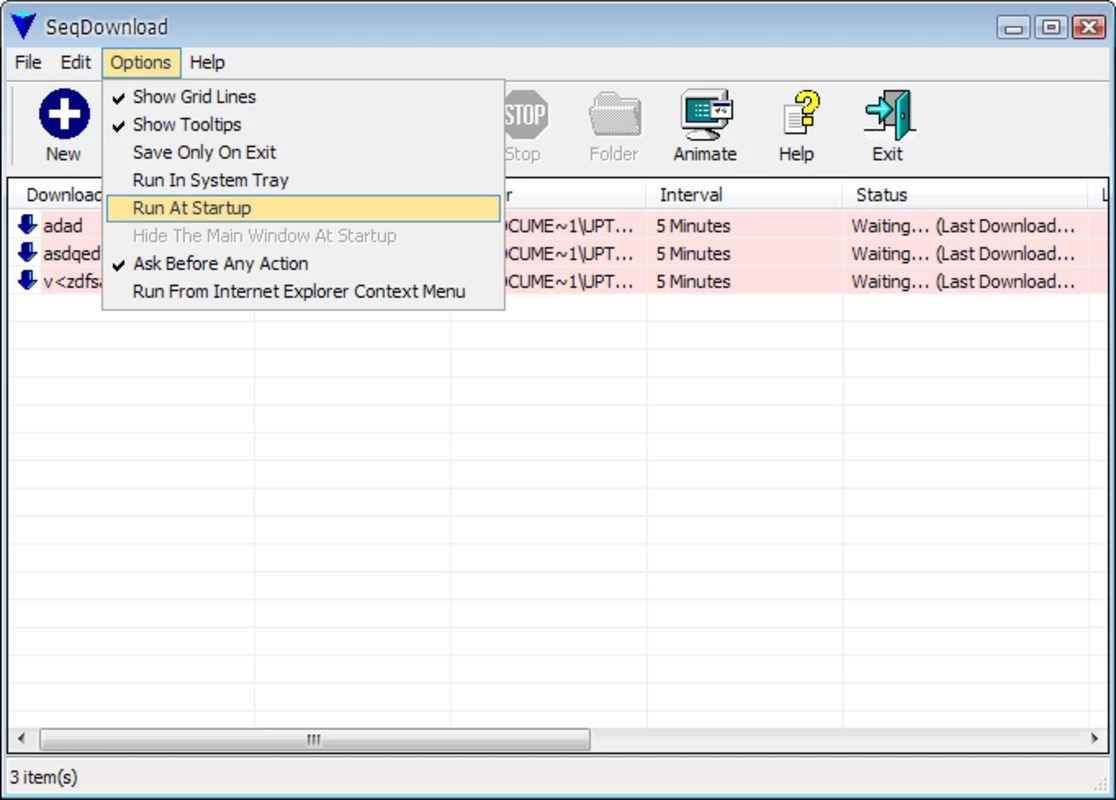Screen dimensions: 1116x800
Task: Enable Run At Startup
Action: [303, 208]
